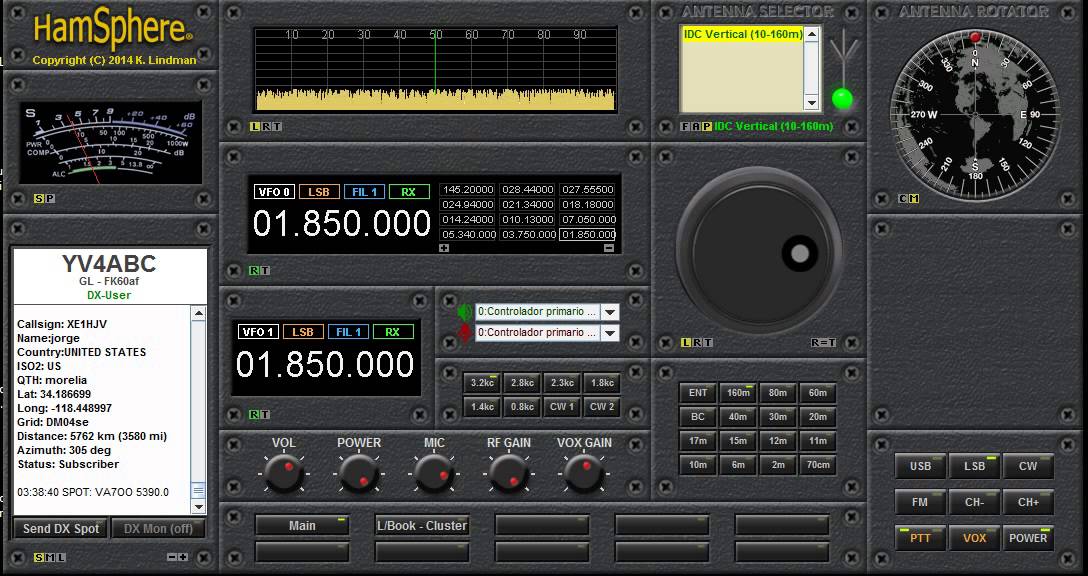This screenshot has width=1088, height=576.
Task: Click the C indicator under antenna rotator
Action: coord(903,198)
